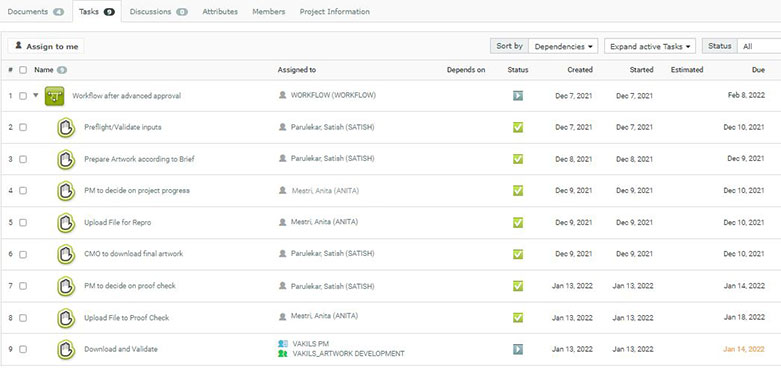
Task: Click the task icon for Download and Validate
Action: 66,350
